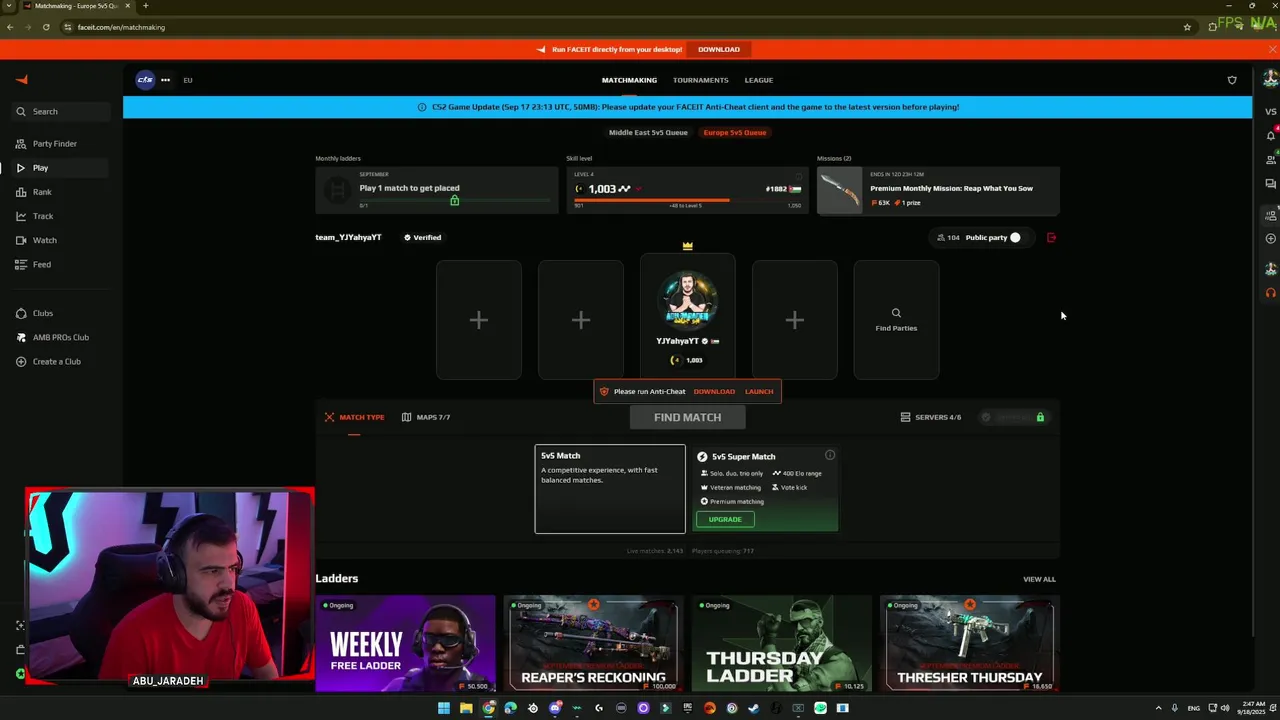Image resolution: width=1280 pixels, height=720 pixels.
Task: Click Download in the orange desktop banner
Action: pyautogui.click(x=719, y=49)
